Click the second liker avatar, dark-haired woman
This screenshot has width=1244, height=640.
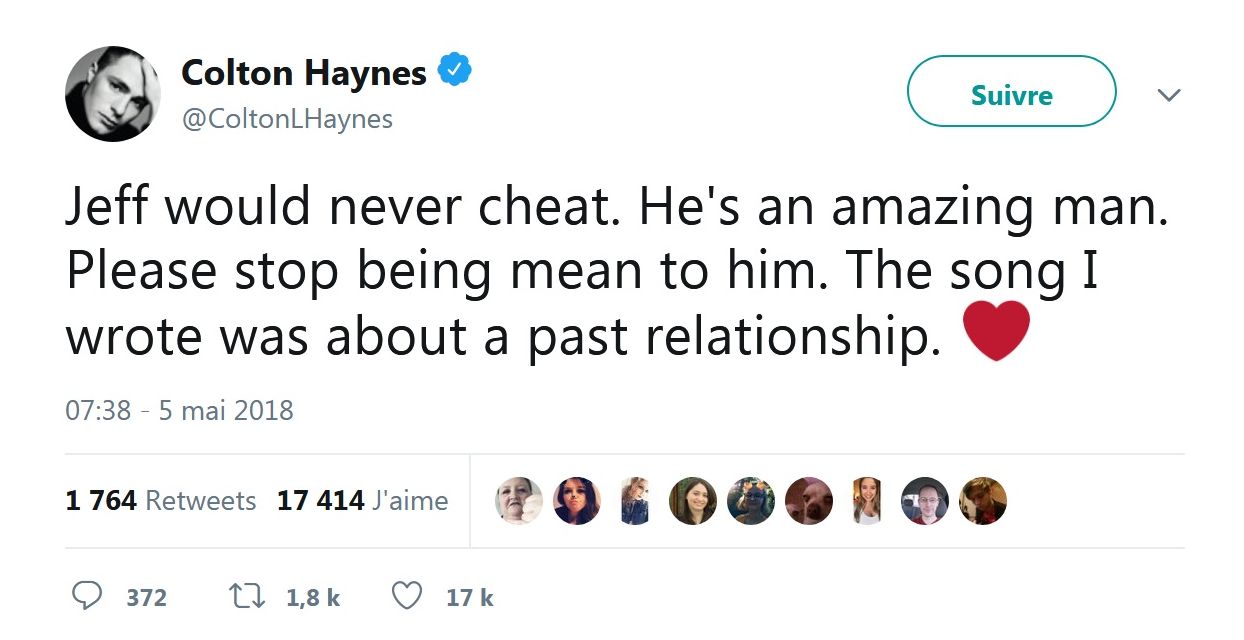(x=577, y=500)
